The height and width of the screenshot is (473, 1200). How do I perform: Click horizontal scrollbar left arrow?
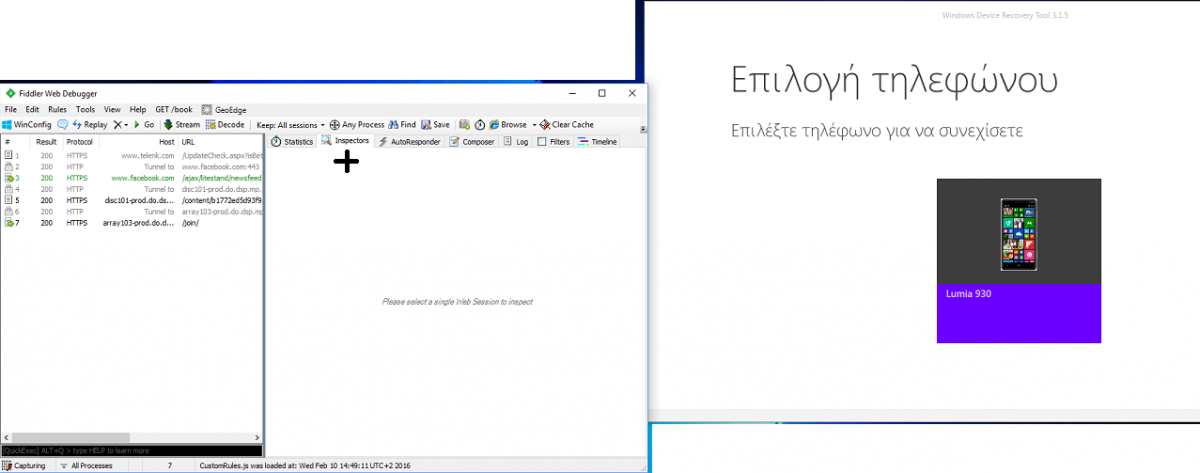(x=7, y=437)
